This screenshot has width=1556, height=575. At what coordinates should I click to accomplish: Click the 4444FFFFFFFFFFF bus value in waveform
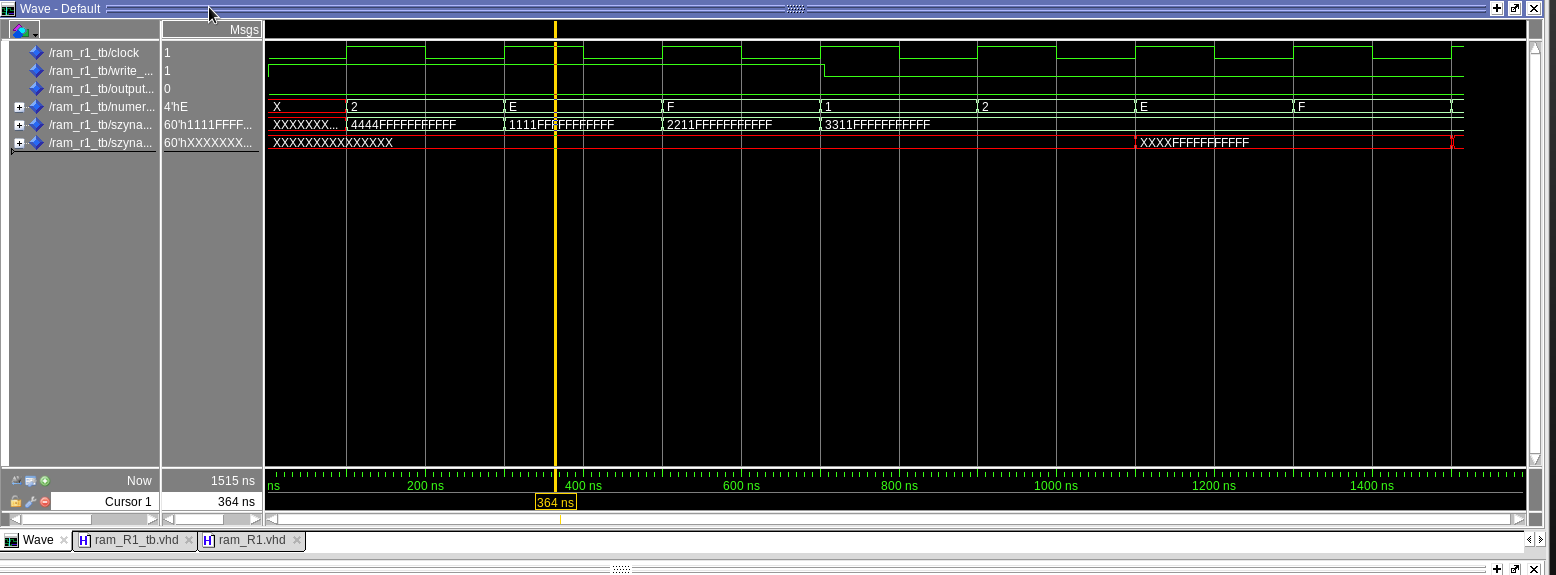pos(403,125)
